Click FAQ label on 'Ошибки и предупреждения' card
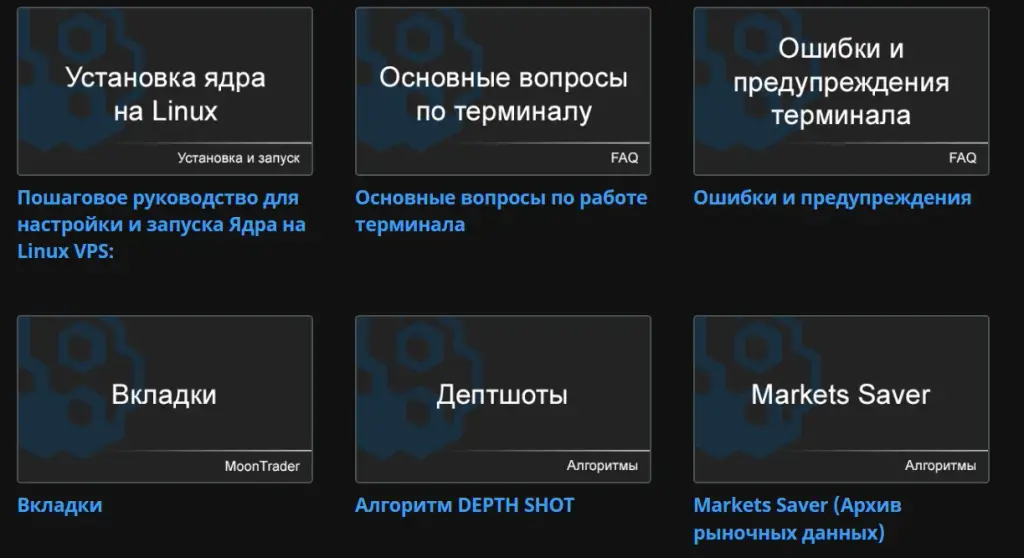The width and height of the screenshot is (1024, 558). click(x=963, y=158)
